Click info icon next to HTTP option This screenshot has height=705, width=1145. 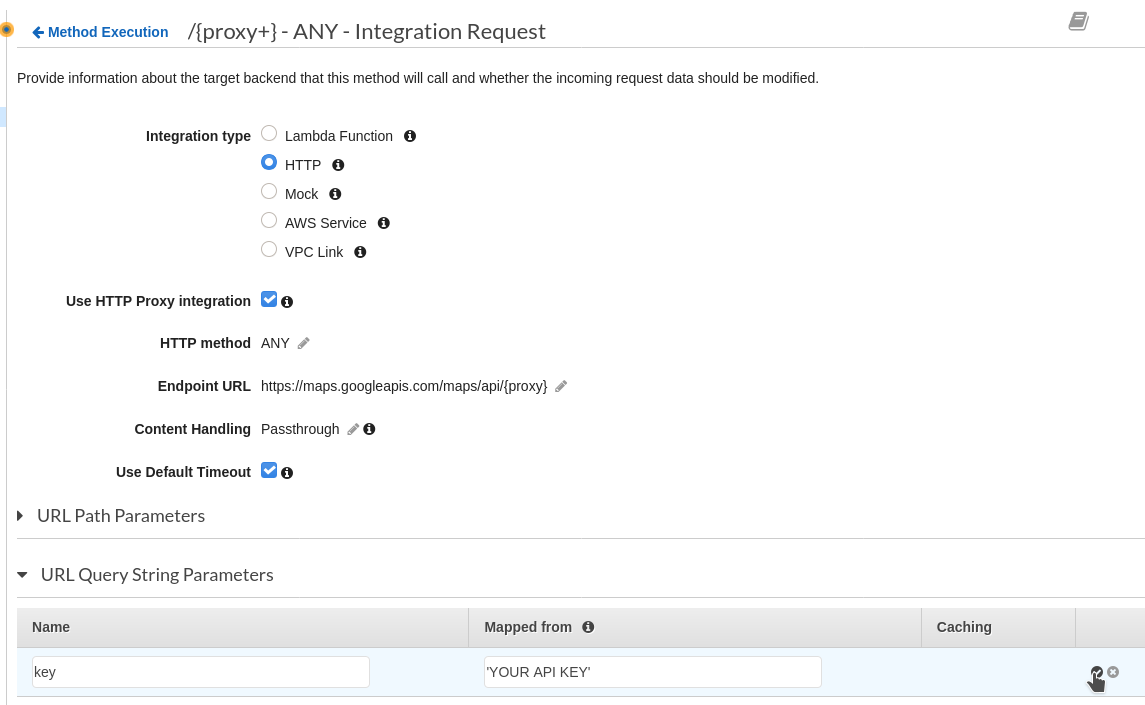[x=338, y=165]
